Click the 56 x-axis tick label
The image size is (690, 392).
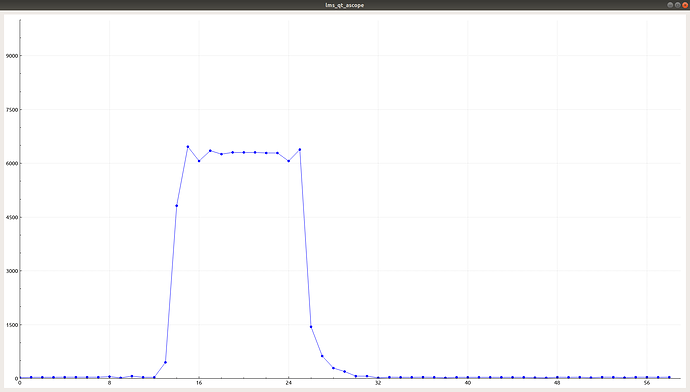[647, 383]
